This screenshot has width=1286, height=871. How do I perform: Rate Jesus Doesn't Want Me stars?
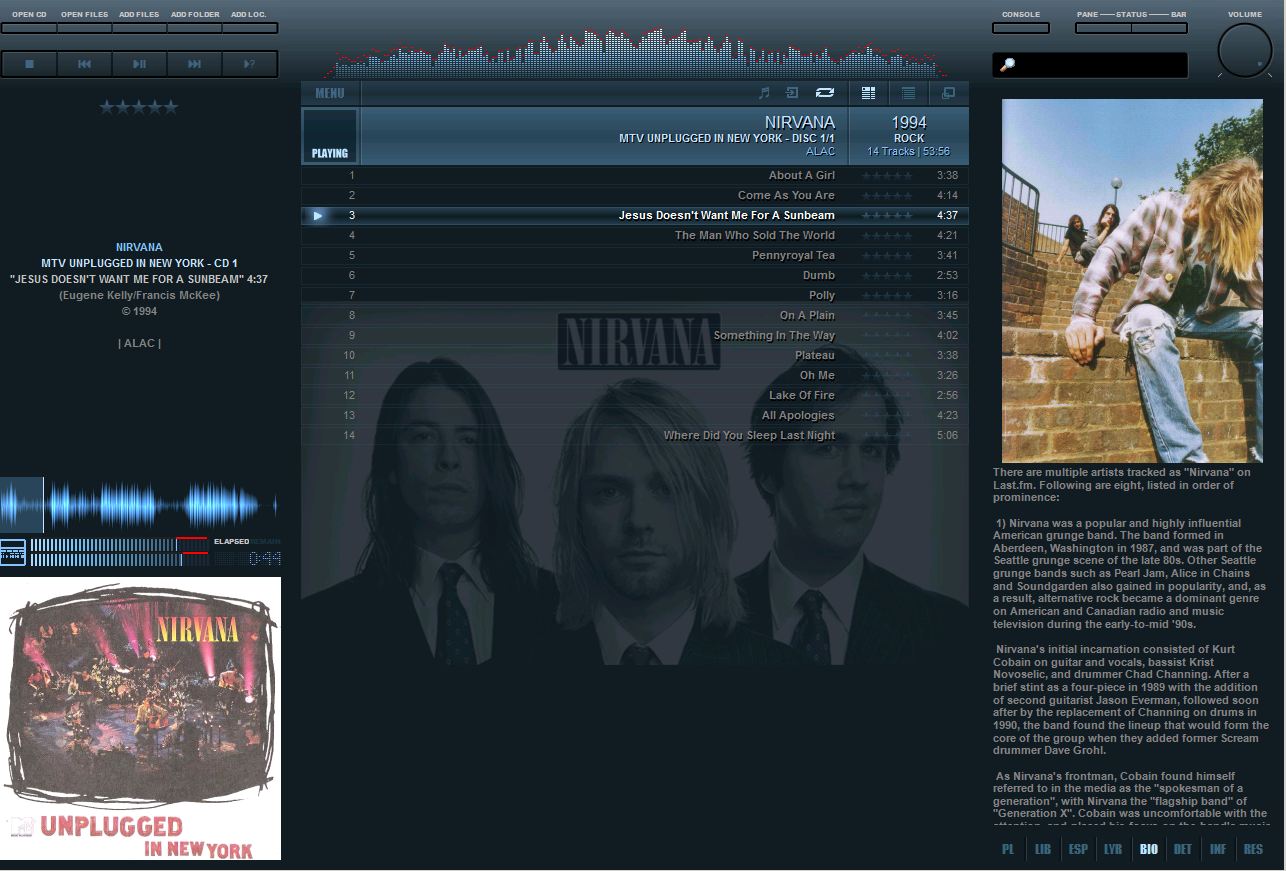pos(887,215)
